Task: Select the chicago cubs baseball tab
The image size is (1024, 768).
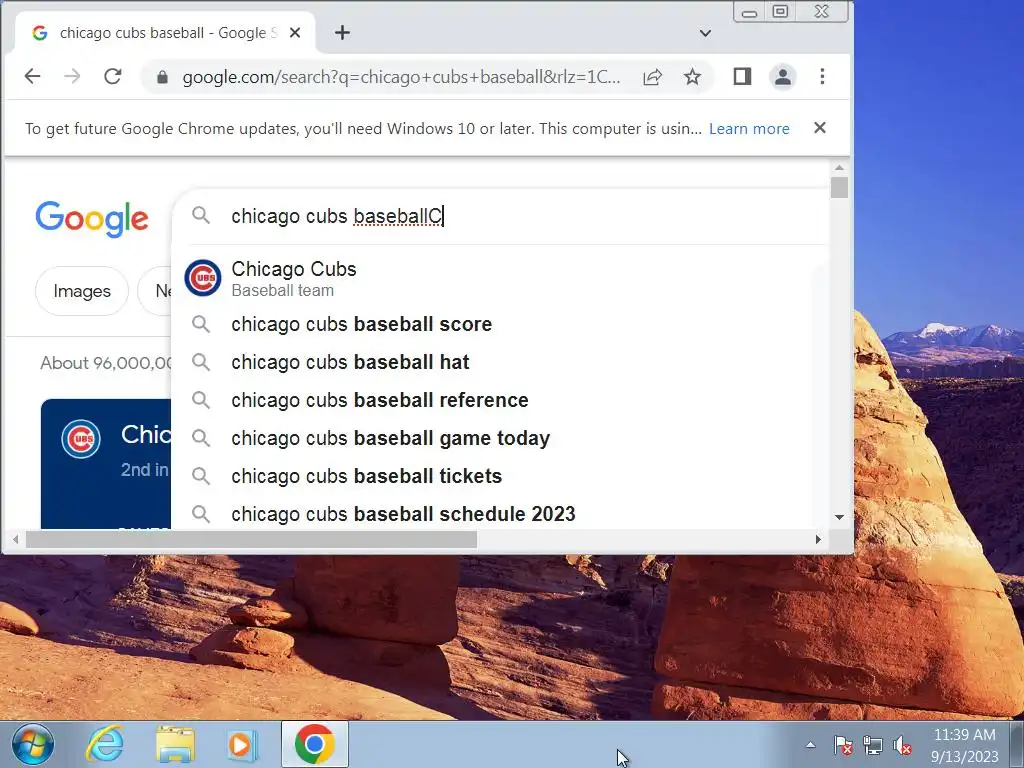Action: 163,33
